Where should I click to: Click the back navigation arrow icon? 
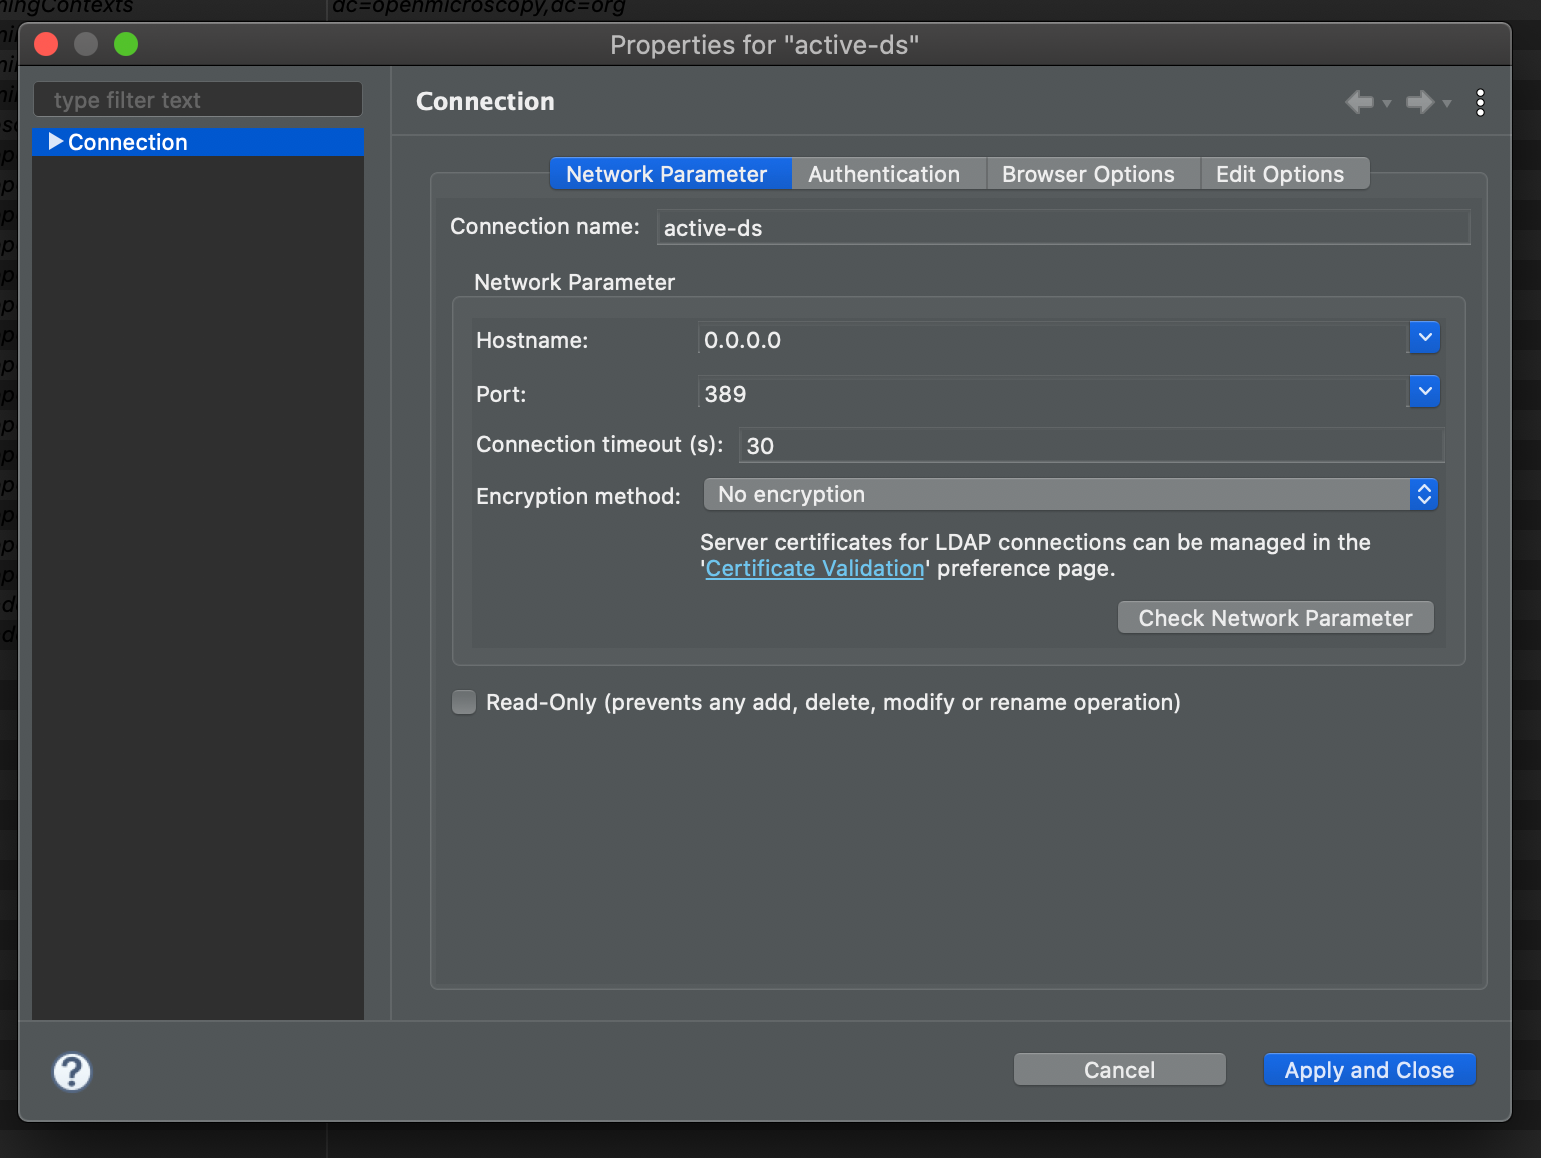(1359, 101)
